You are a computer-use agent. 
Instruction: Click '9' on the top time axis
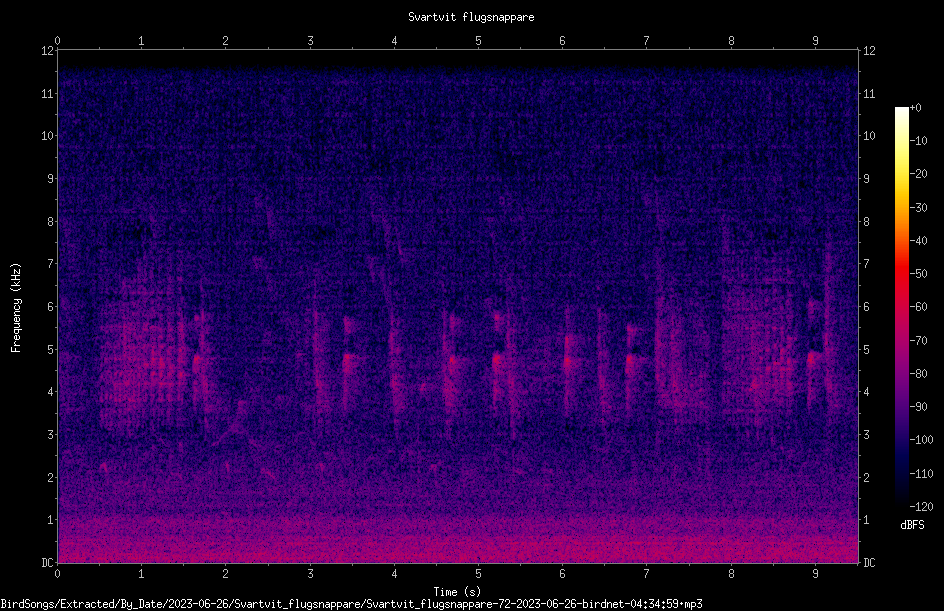[x=816, y=41]
